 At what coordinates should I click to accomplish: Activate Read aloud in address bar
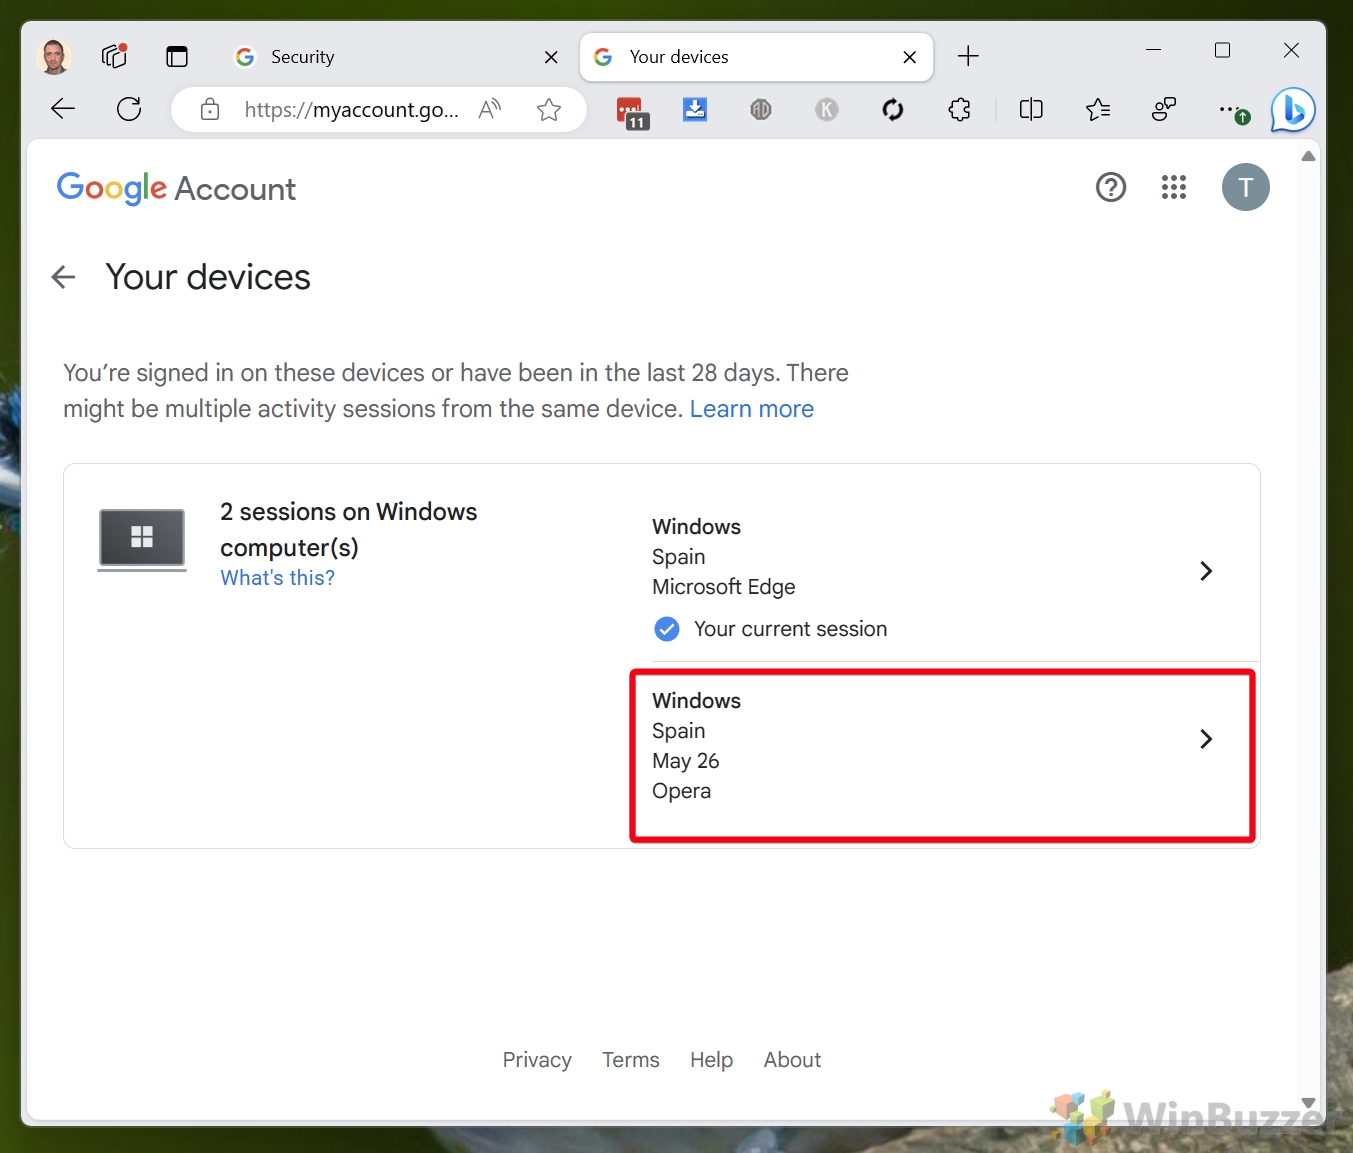pos(490,109)
